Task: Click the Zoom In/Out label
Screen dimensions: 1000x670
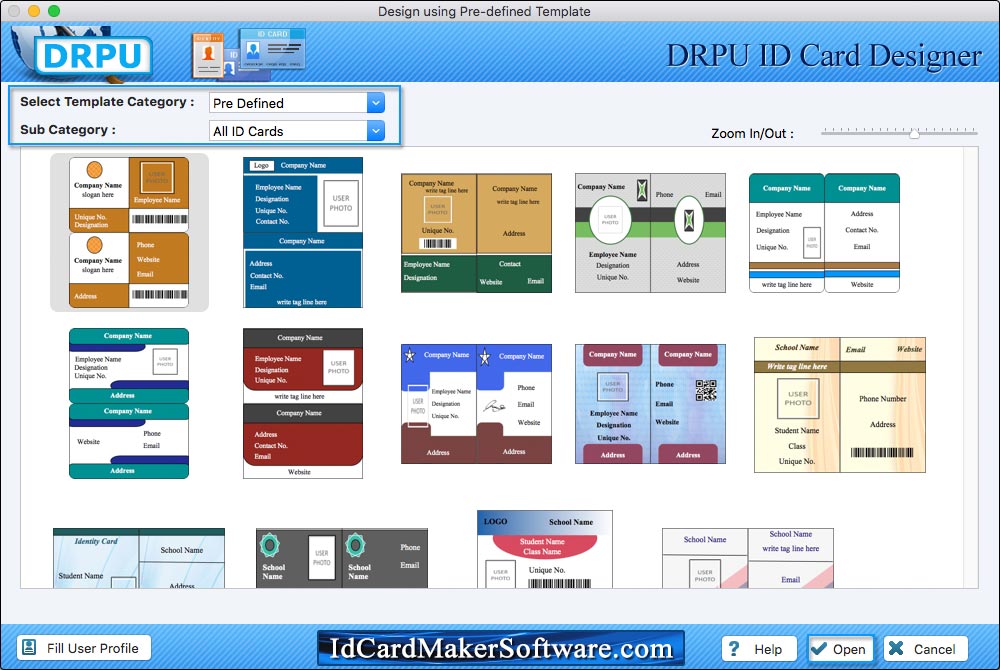Action: 753,133
